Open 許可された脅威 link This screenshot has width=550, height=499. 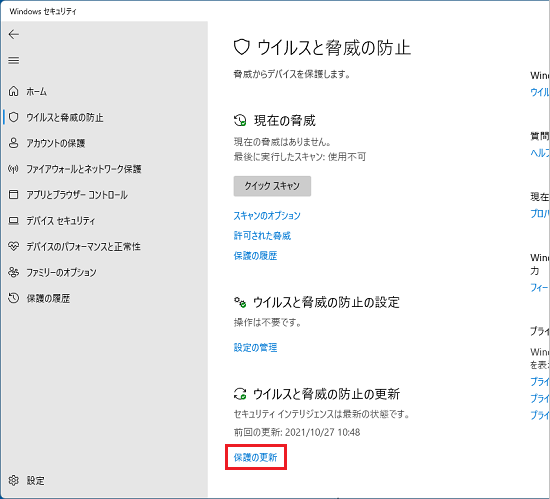click(262, 236)
